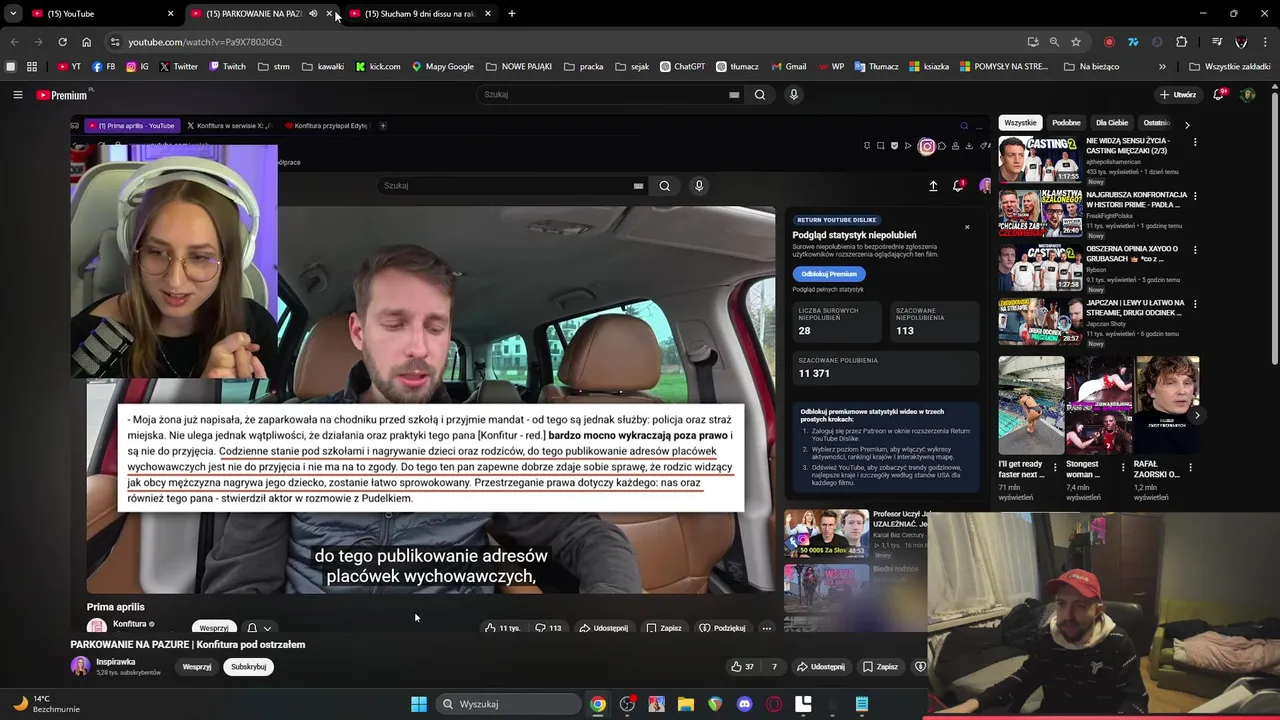Image resolution: width=1280 pixels, height=720 pixels.
Task: Go to the Chrome home page button
Action: point(86,42)
